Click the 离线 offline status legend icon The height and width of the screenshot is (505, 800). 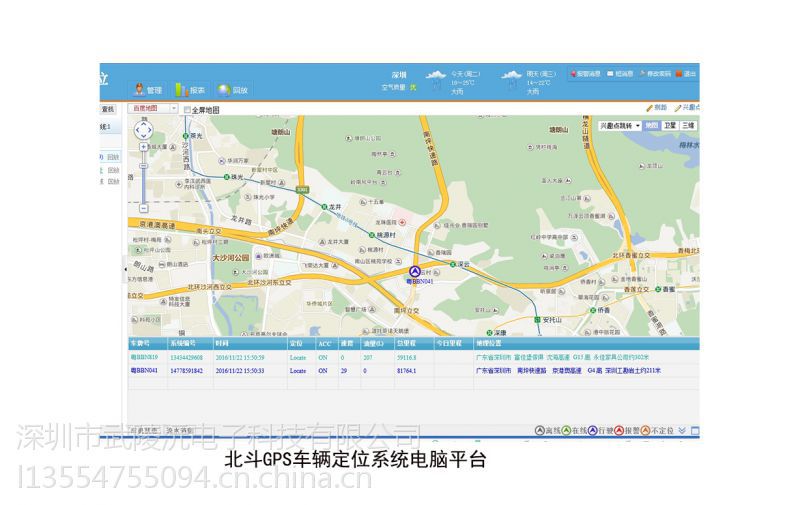coord(539,431)
